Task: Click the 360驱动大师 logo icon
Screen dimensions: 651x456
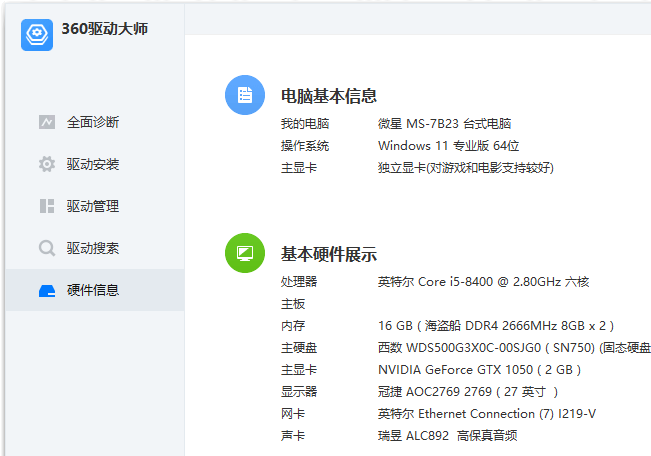Action: coord(37,35)
